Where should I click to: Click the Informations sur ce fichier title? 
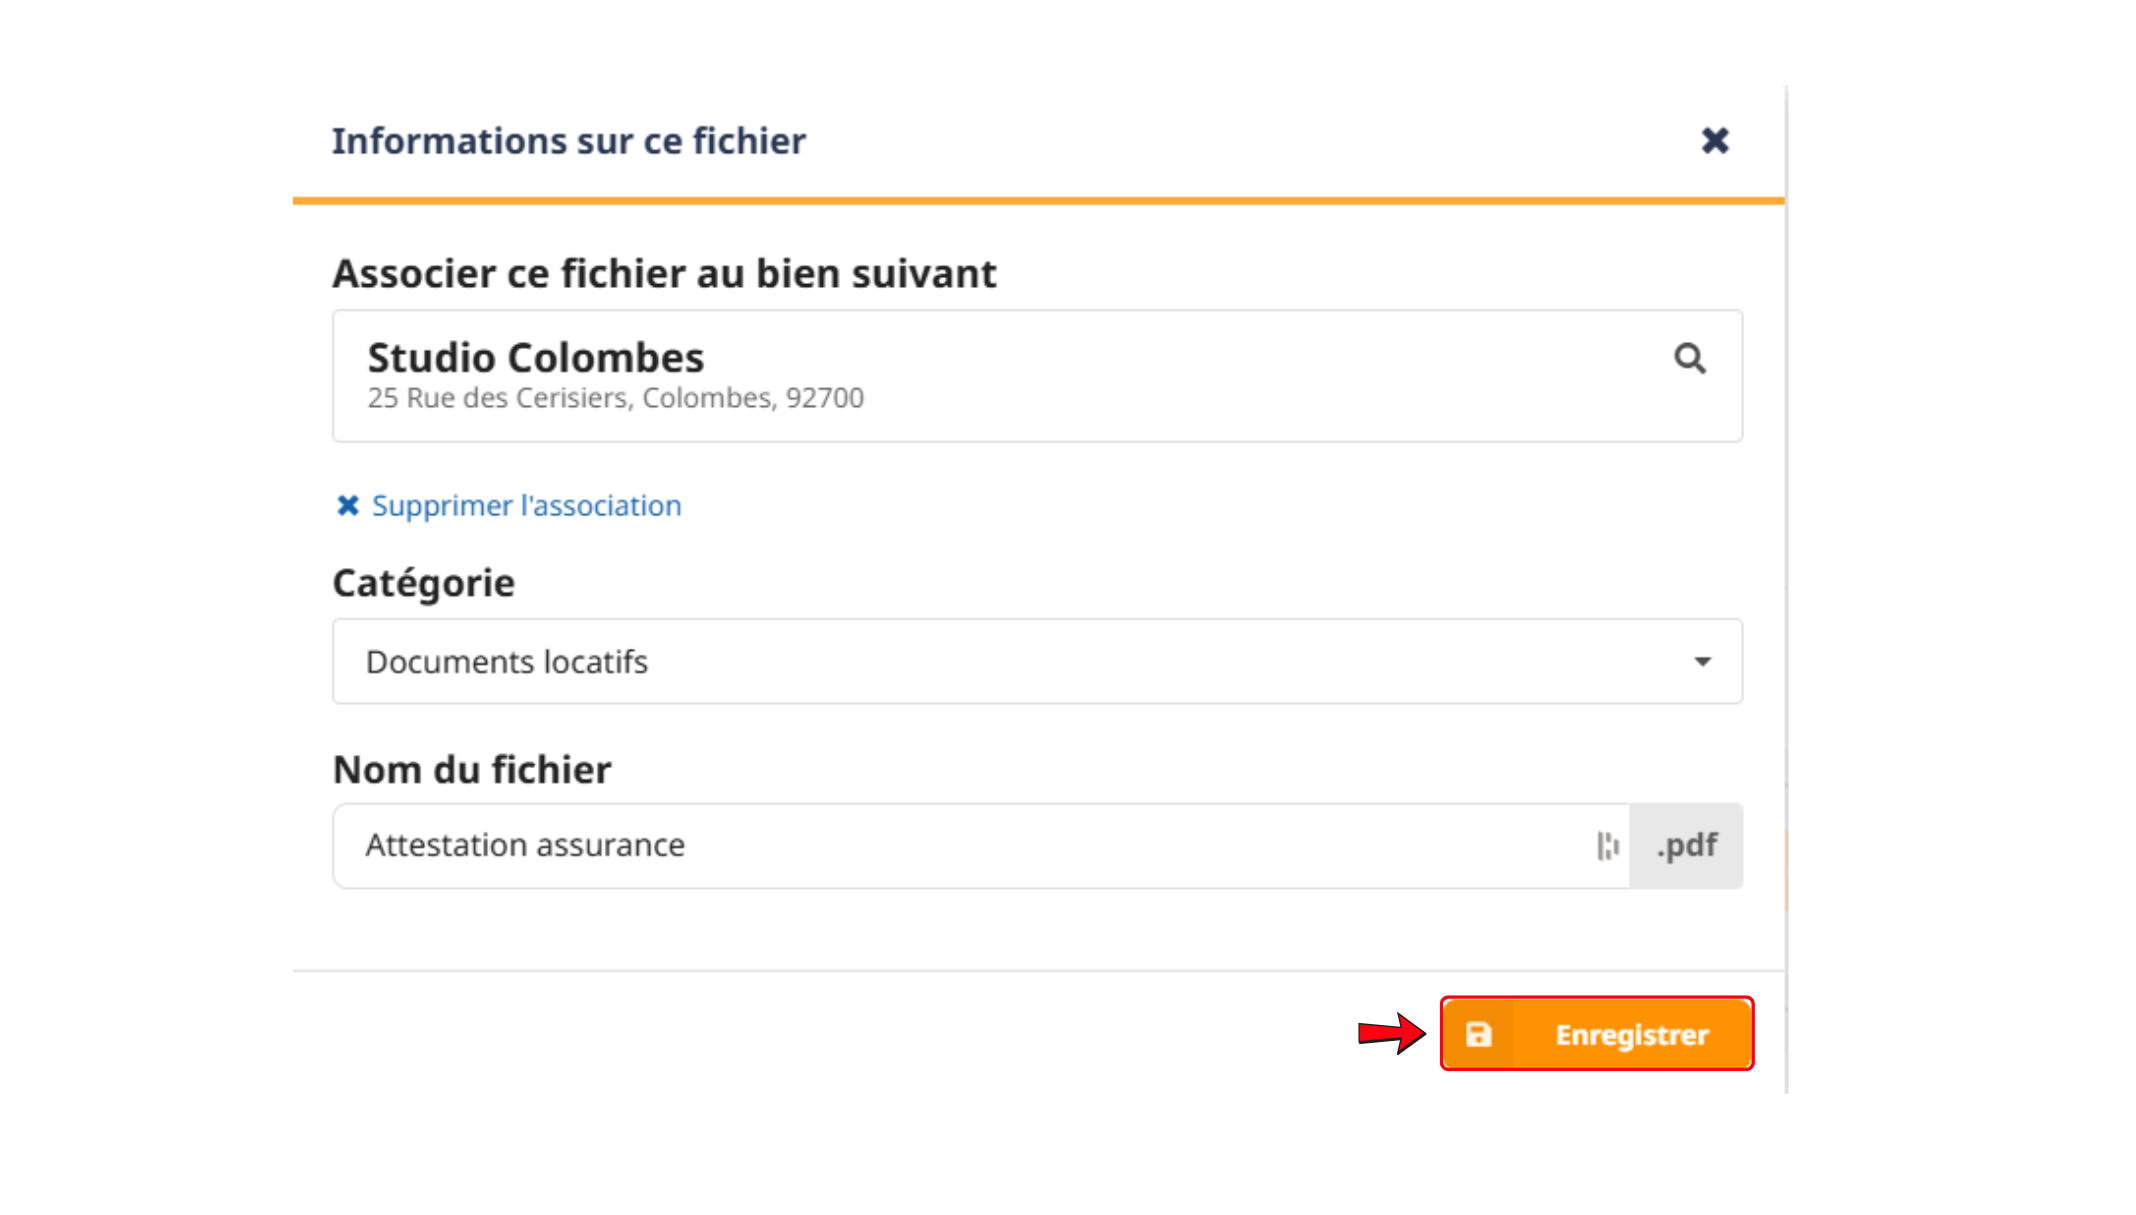[x=568, y=141]
